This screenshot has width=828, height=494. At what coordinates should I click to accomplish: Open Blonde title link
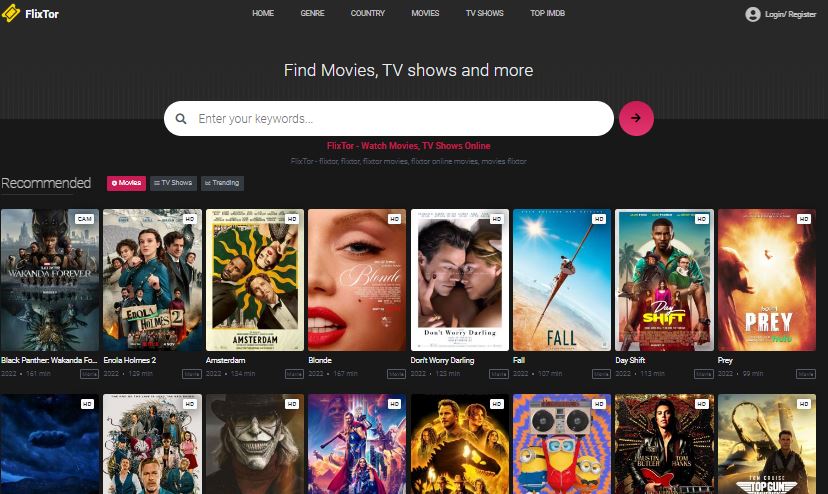[x=320, y=360]
